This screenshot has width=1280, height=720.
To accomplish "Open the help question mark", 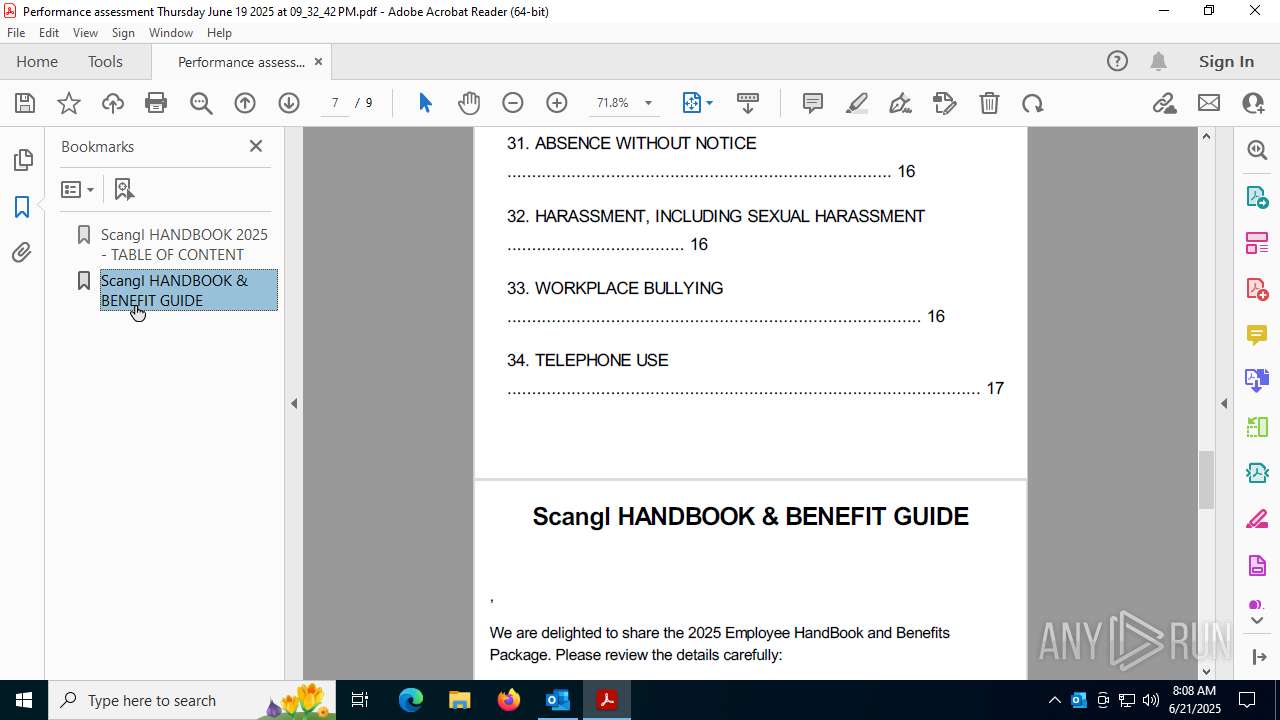I will [1117, 61].
